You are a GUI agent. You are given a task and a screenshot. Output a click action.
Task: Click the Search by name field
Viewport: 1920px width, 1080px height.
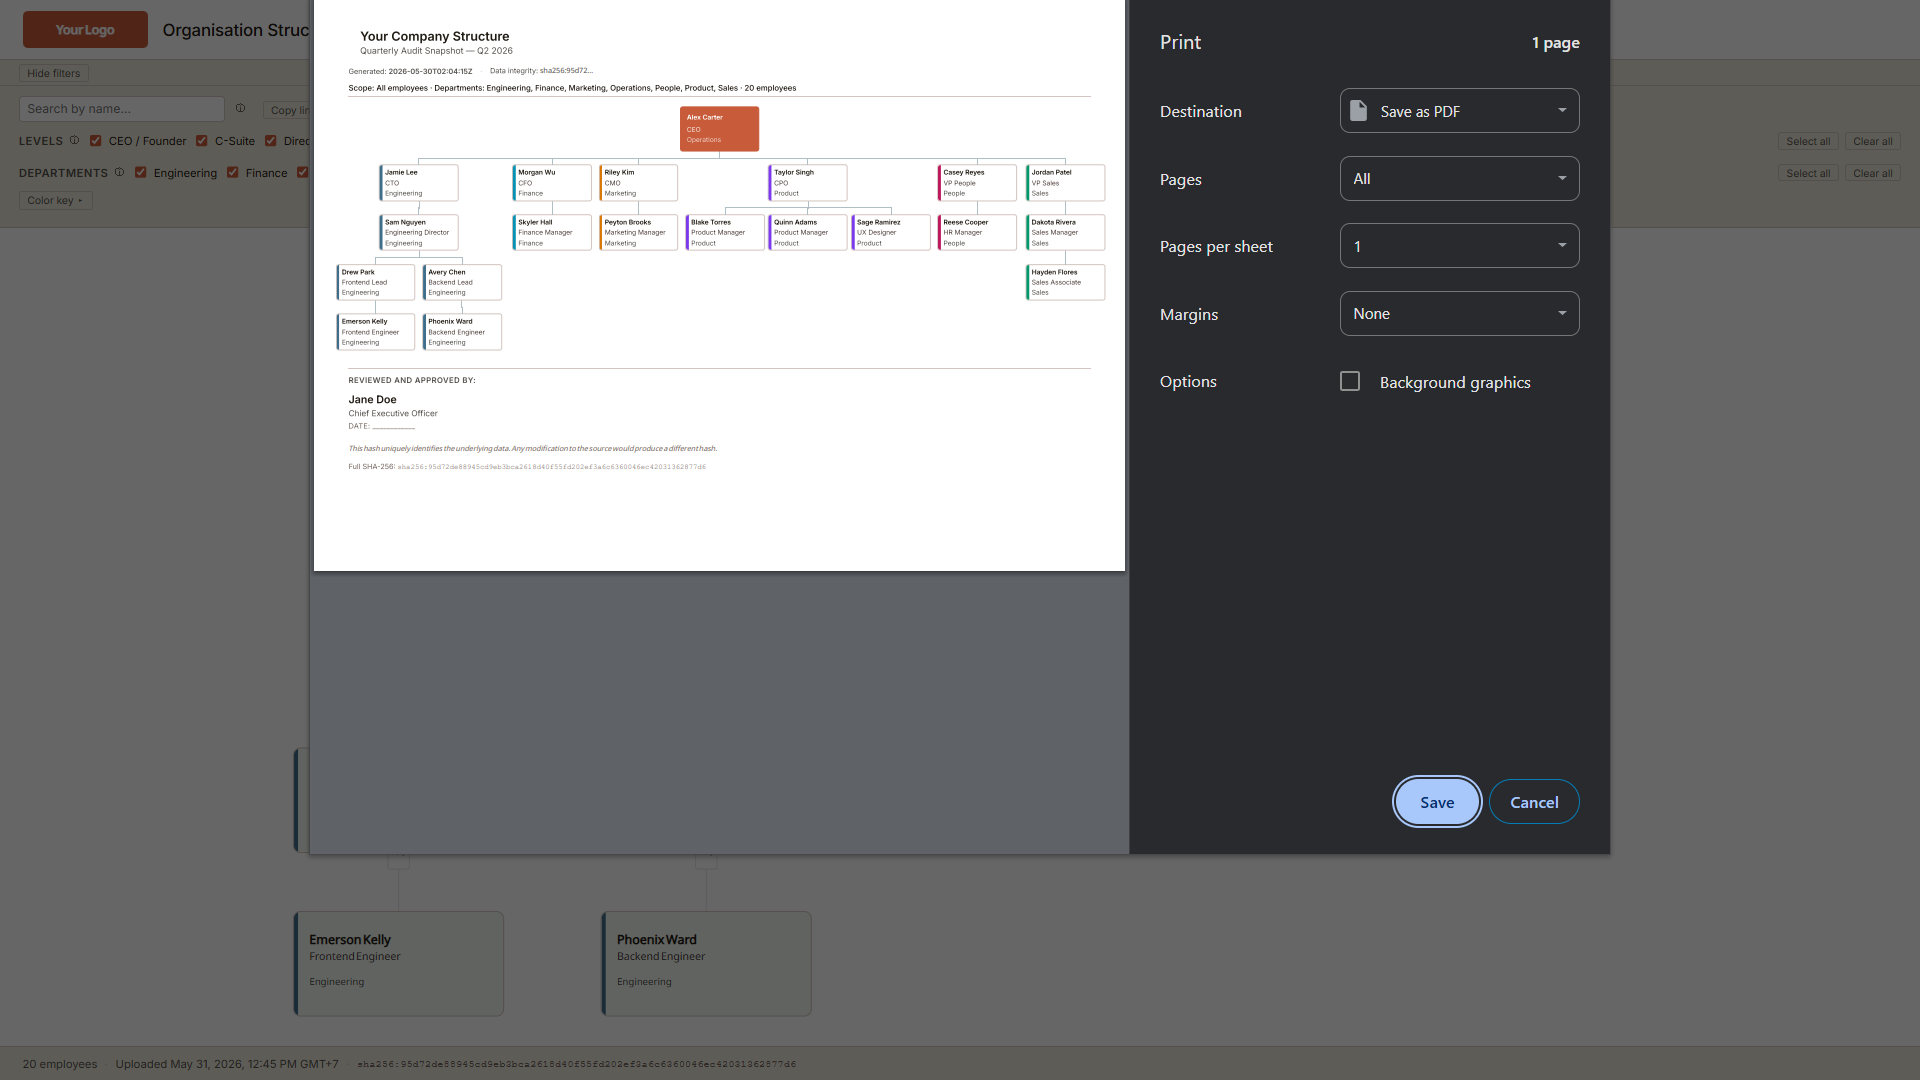click(122, 109)
